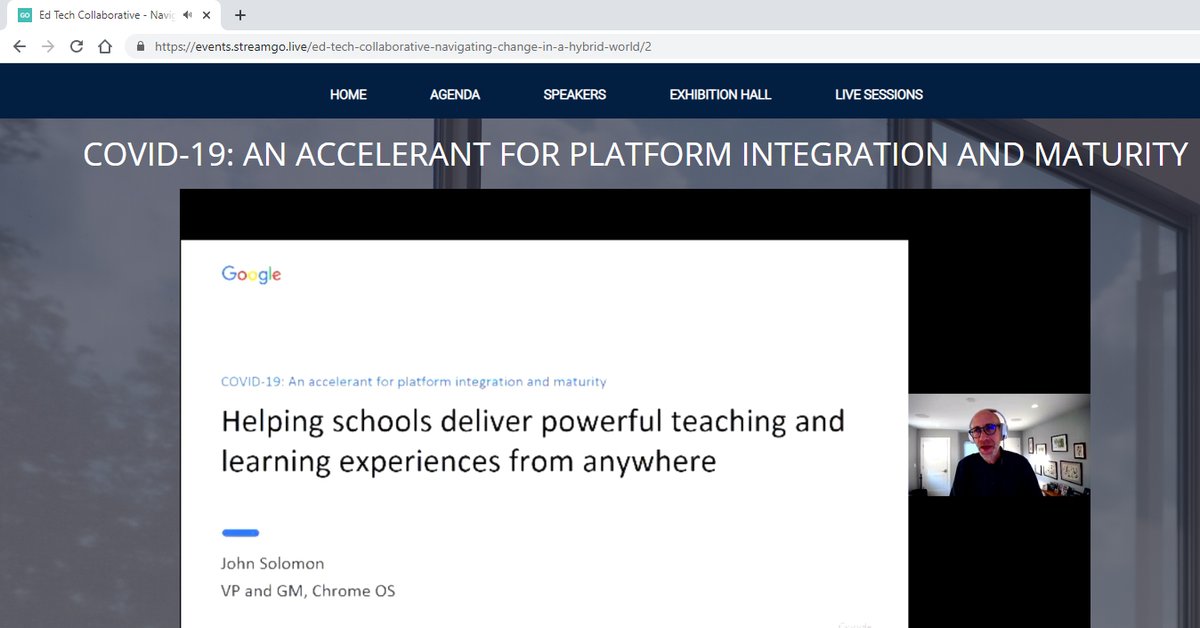This screenshot has height=628, width=1200.
Task: Refresh the page using the reload icon
Action: (x=76, y=46)
